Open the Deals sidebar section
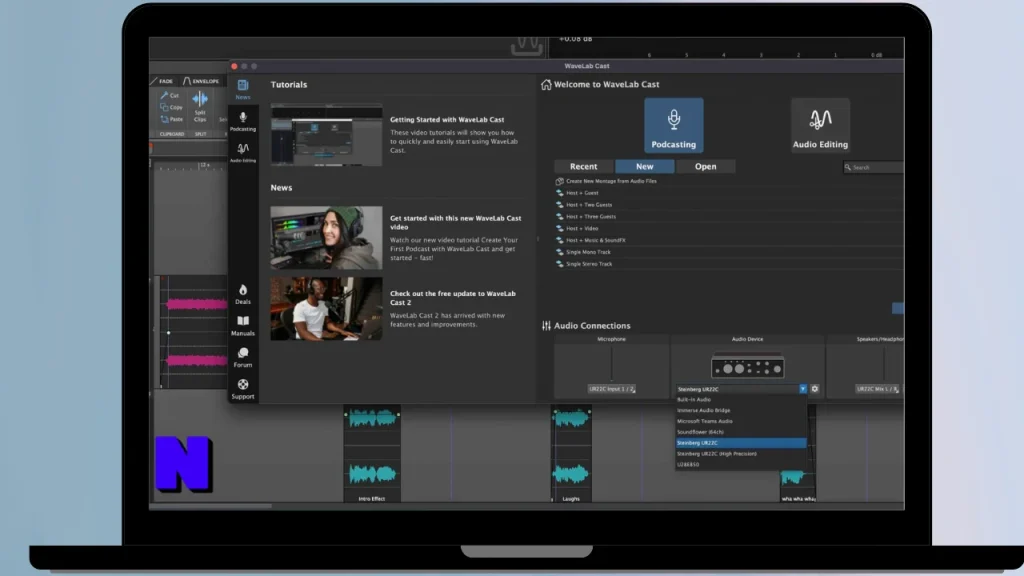 [243, 295]
